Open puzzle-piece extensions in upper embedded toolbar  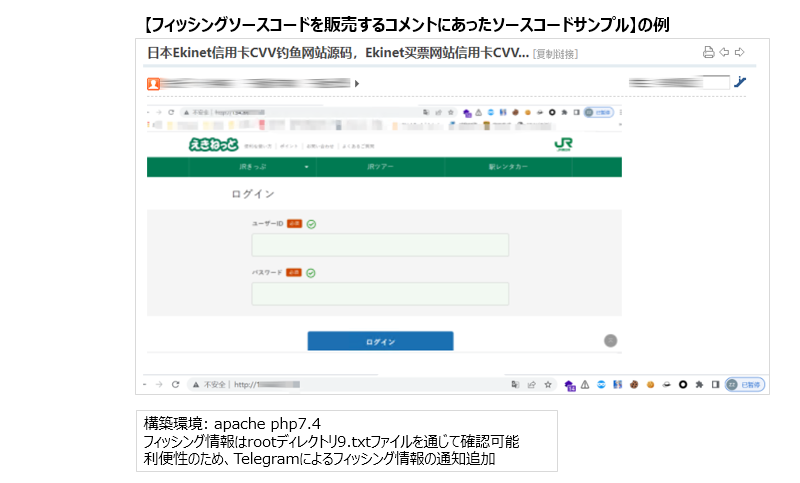564,112
